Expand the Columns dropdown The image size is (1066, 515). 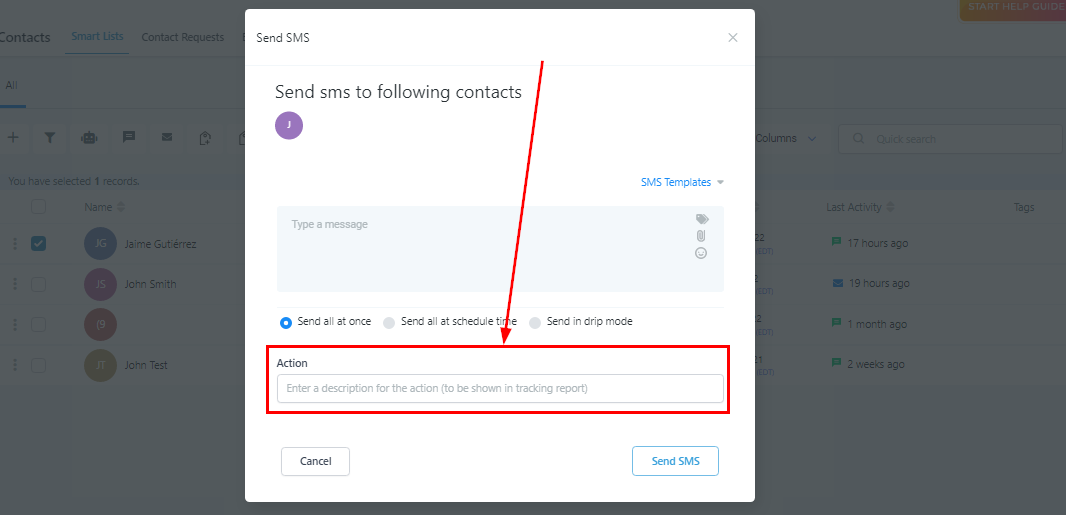(786, 138)
